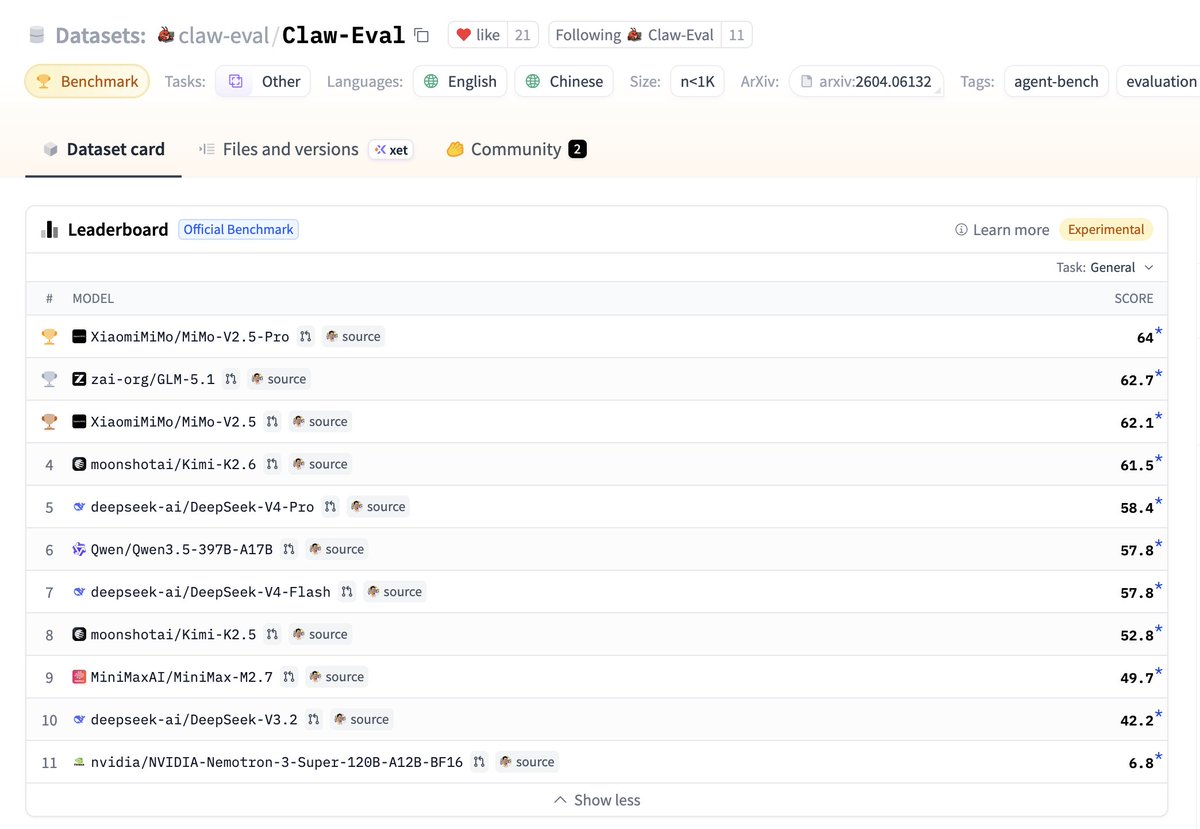This screenshot has height=829, width=1200.
Task: Open the arxiv:2604.06132 paper tag
Action: (867, 81)
